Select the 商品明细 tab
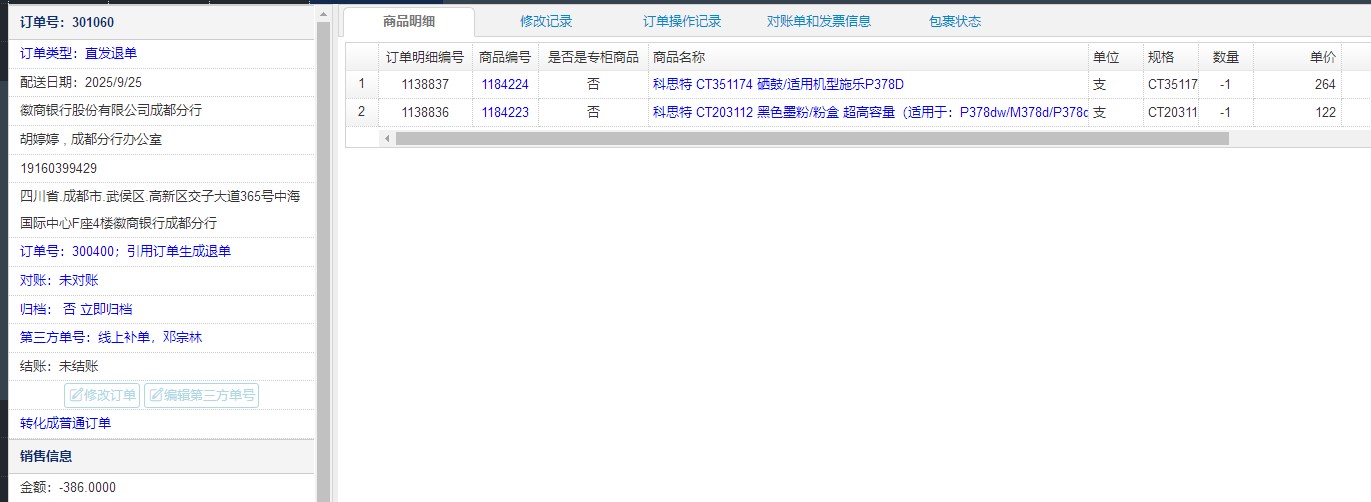Viewport: 1371px width, 502px height. tap(408, 21)
